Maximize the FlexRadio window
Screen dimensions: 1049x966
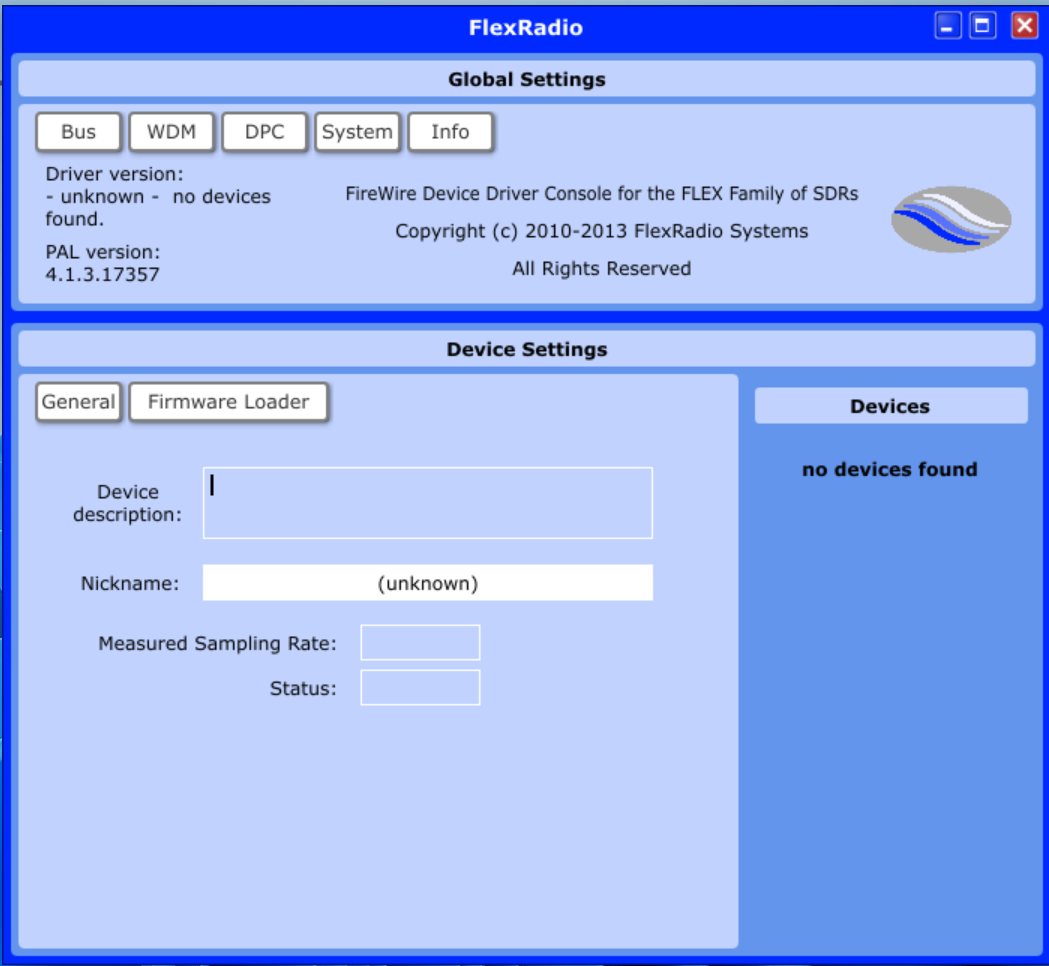pos(982,26)
